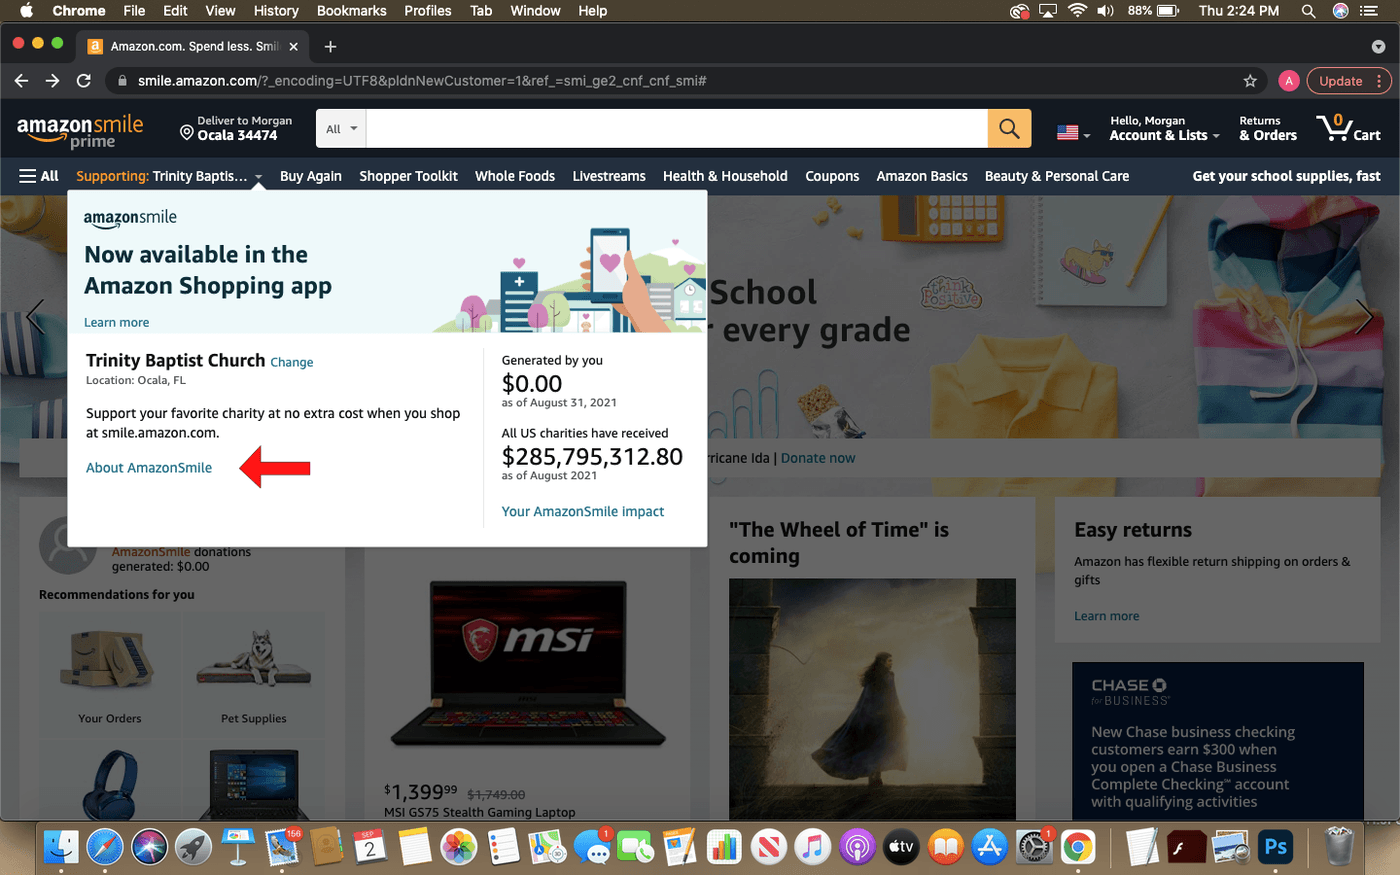Viewport: 1400px width, 875px height.
Task: Open Music app in the dock
Action: 813,848
